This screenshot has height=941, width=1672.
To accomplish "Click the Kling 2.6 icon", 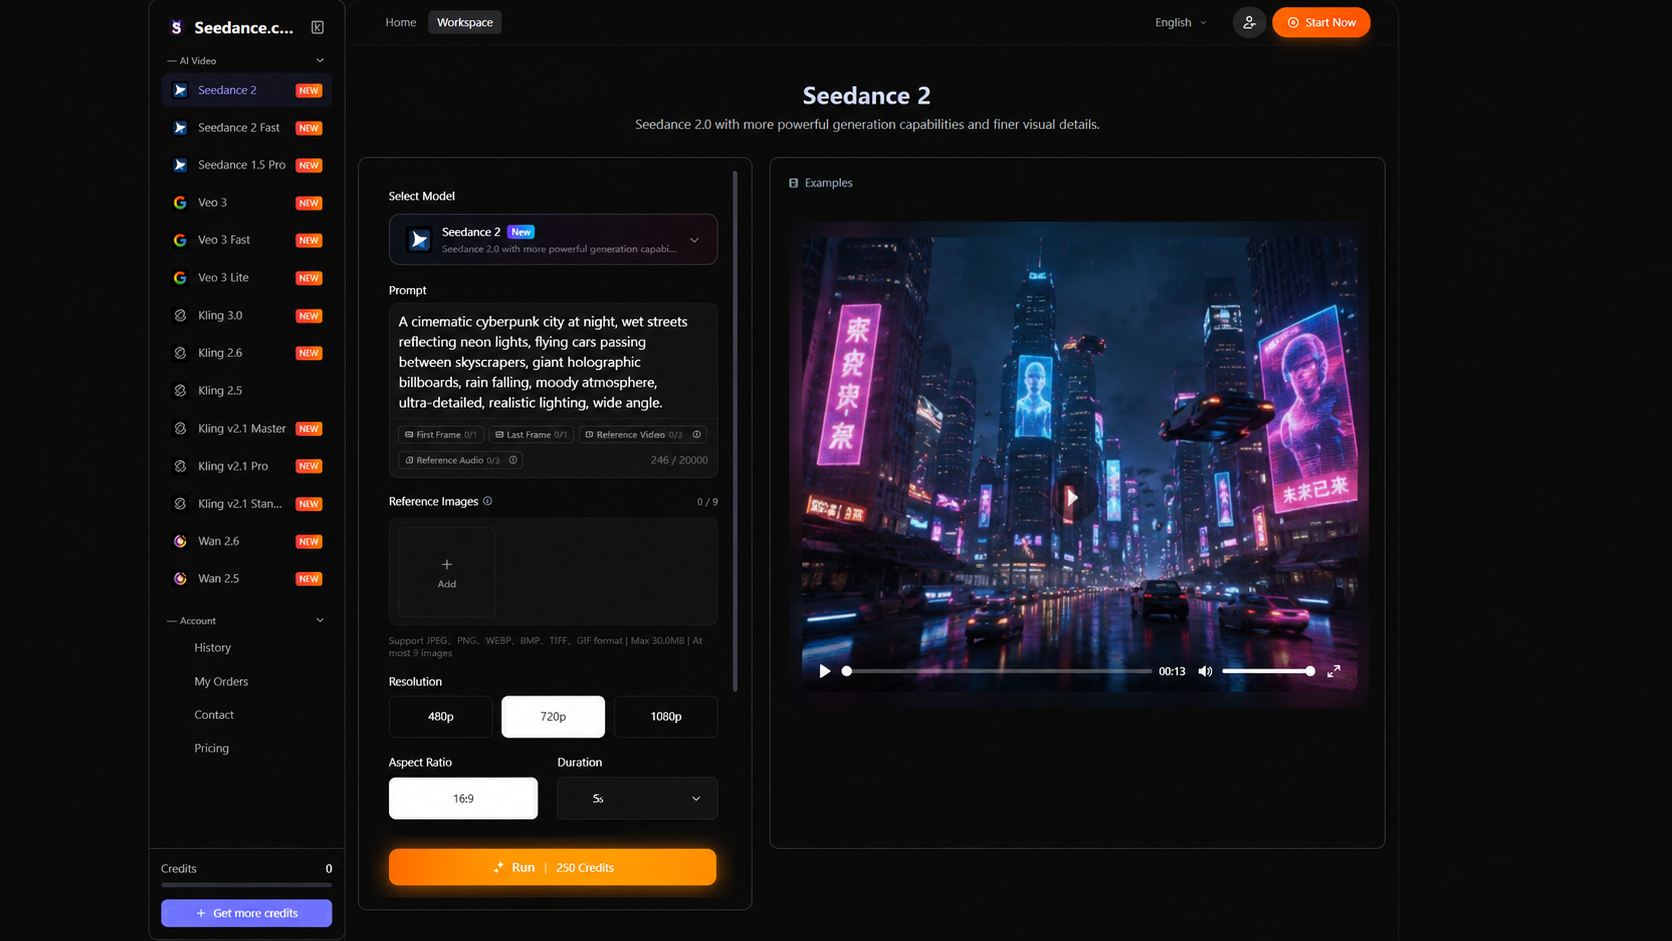I will (180, 353).
